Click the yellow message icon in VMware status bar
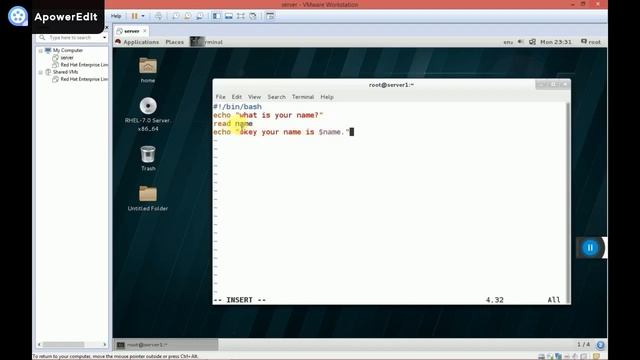This screenshot has width=640, height=360. pos(596,357)
